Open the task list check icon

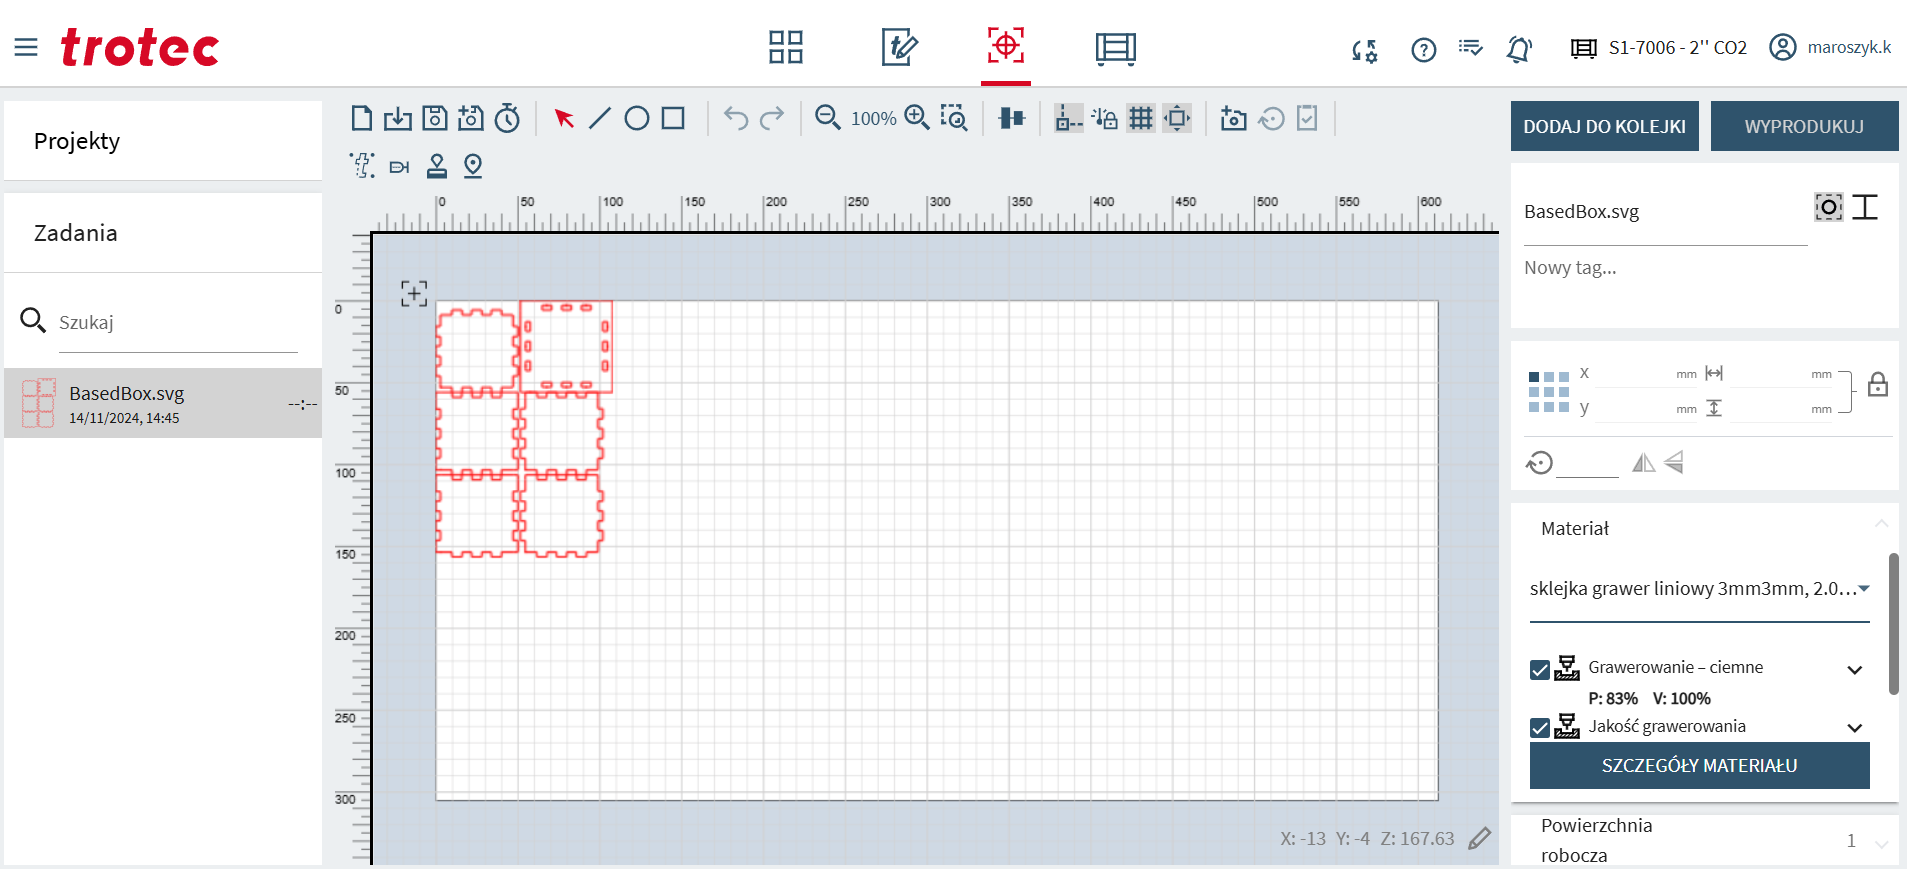(1470, 47)
